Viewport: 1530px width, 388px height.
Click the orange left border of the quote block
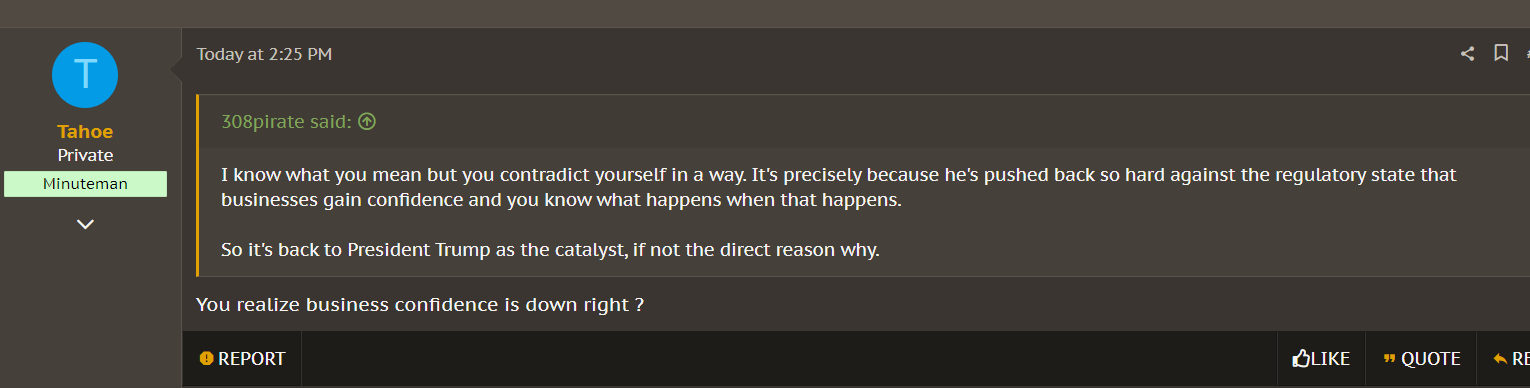point(198,185)
